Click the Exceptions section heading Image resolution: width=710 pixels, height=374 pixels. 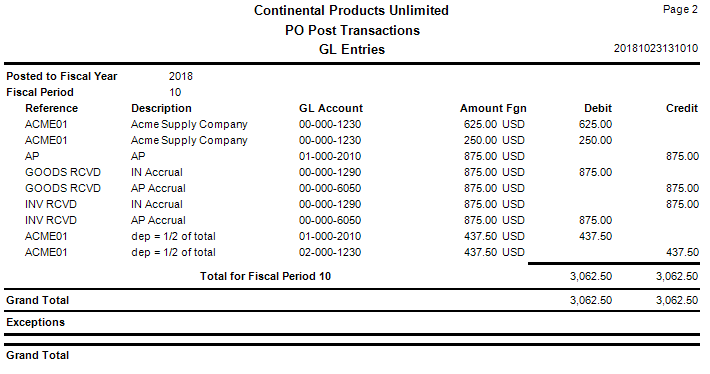(35, 322)
